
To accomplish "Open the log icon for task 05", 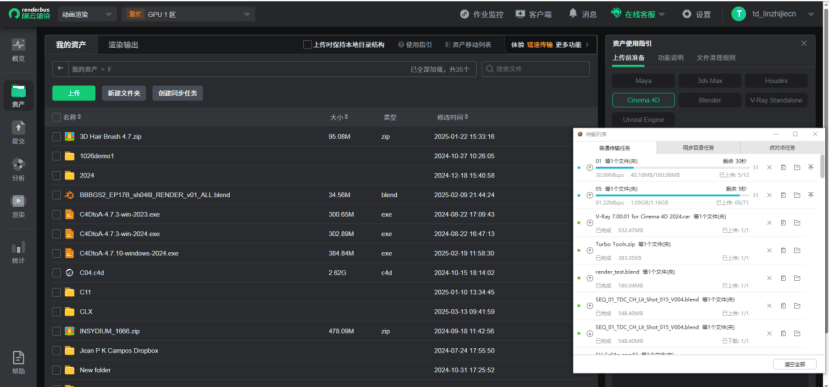I will 783,195.
